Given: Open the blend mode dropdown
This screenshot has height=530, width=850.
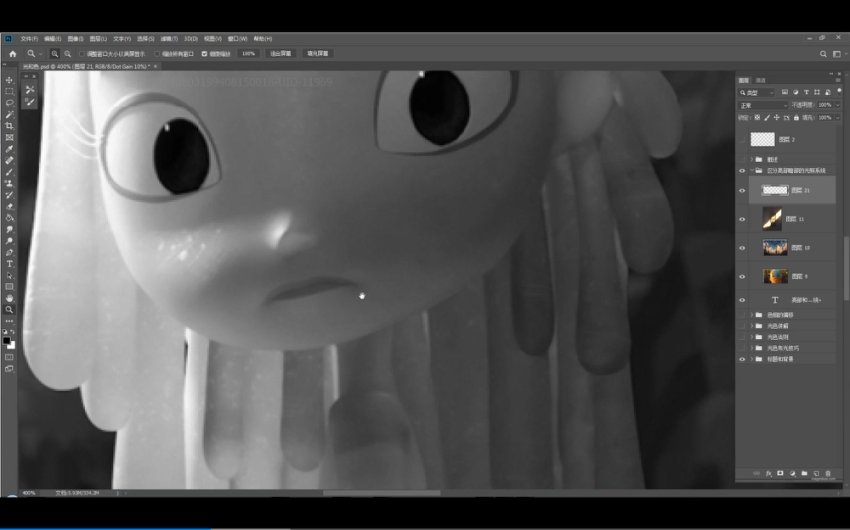Looking at the screenshot, I should [763, 105].
